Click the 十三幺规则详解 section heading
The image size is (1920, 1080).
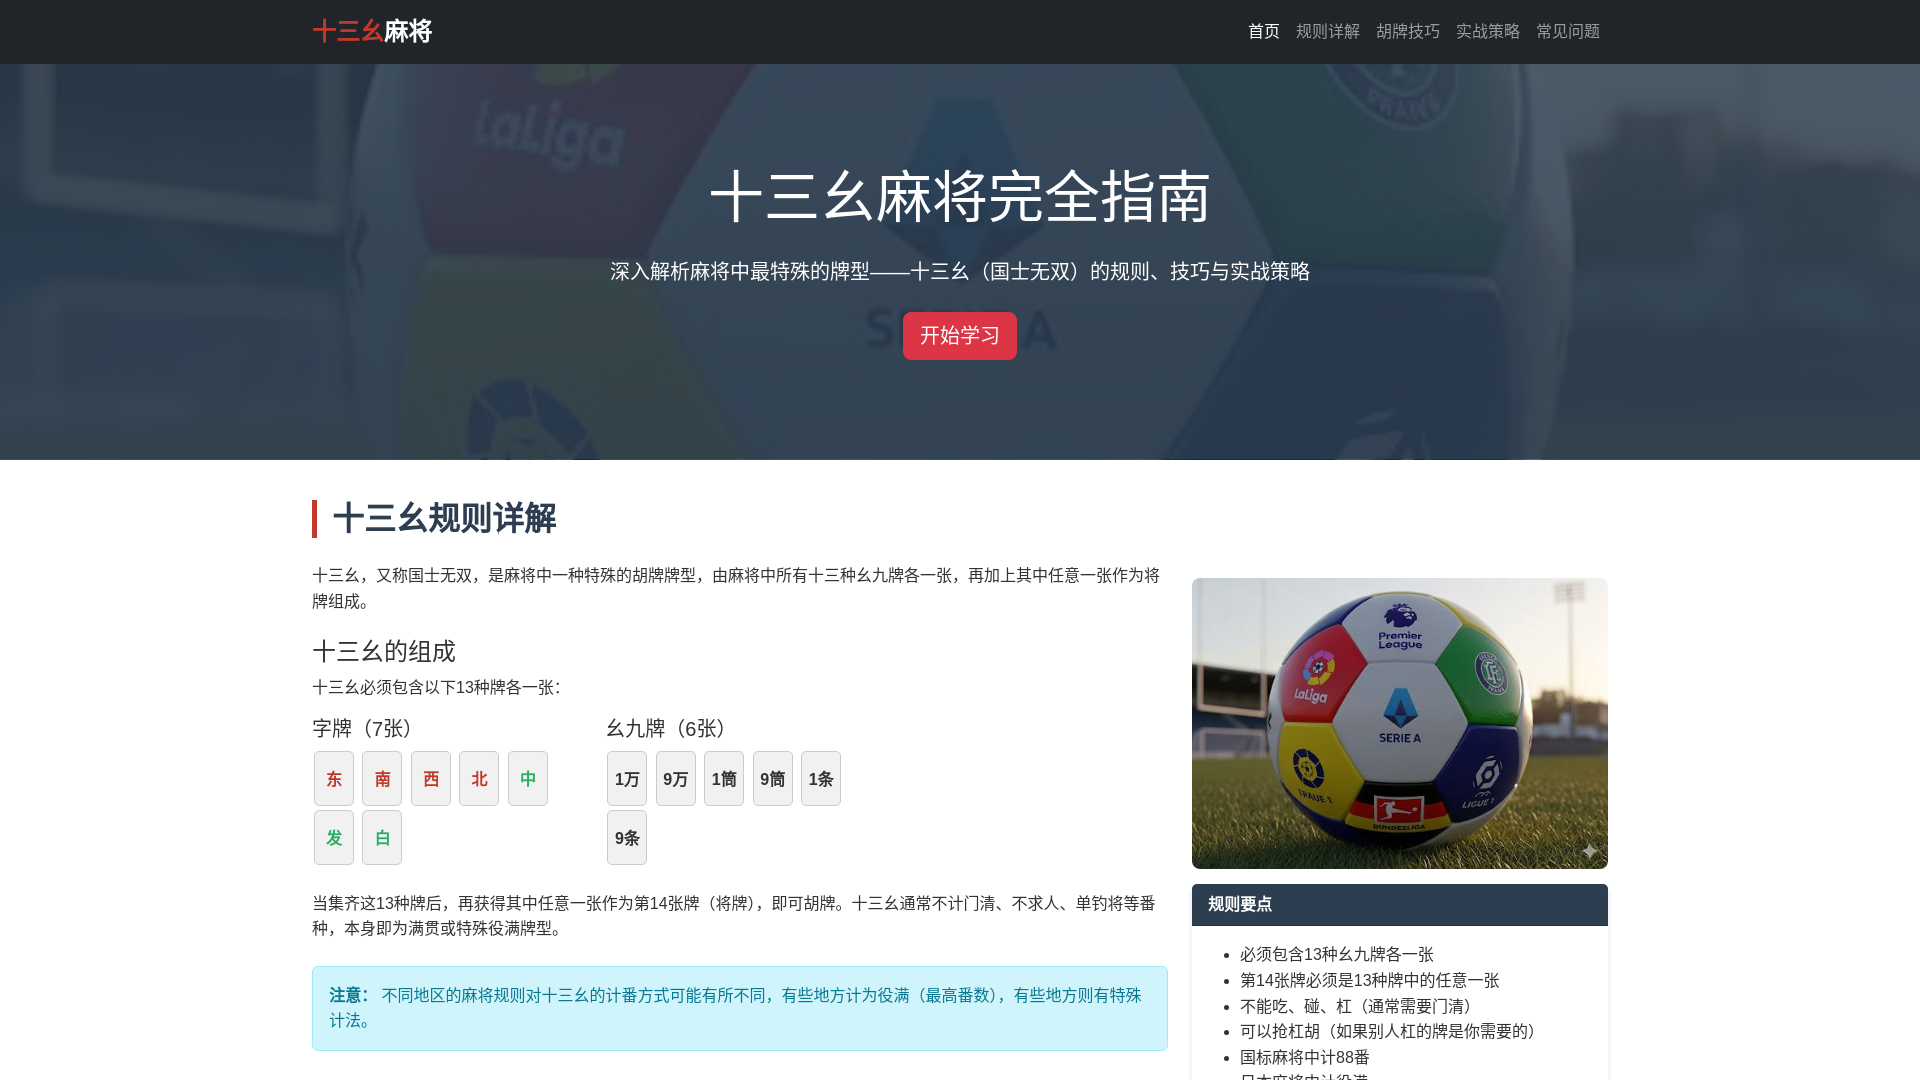[x=444, y=519]
